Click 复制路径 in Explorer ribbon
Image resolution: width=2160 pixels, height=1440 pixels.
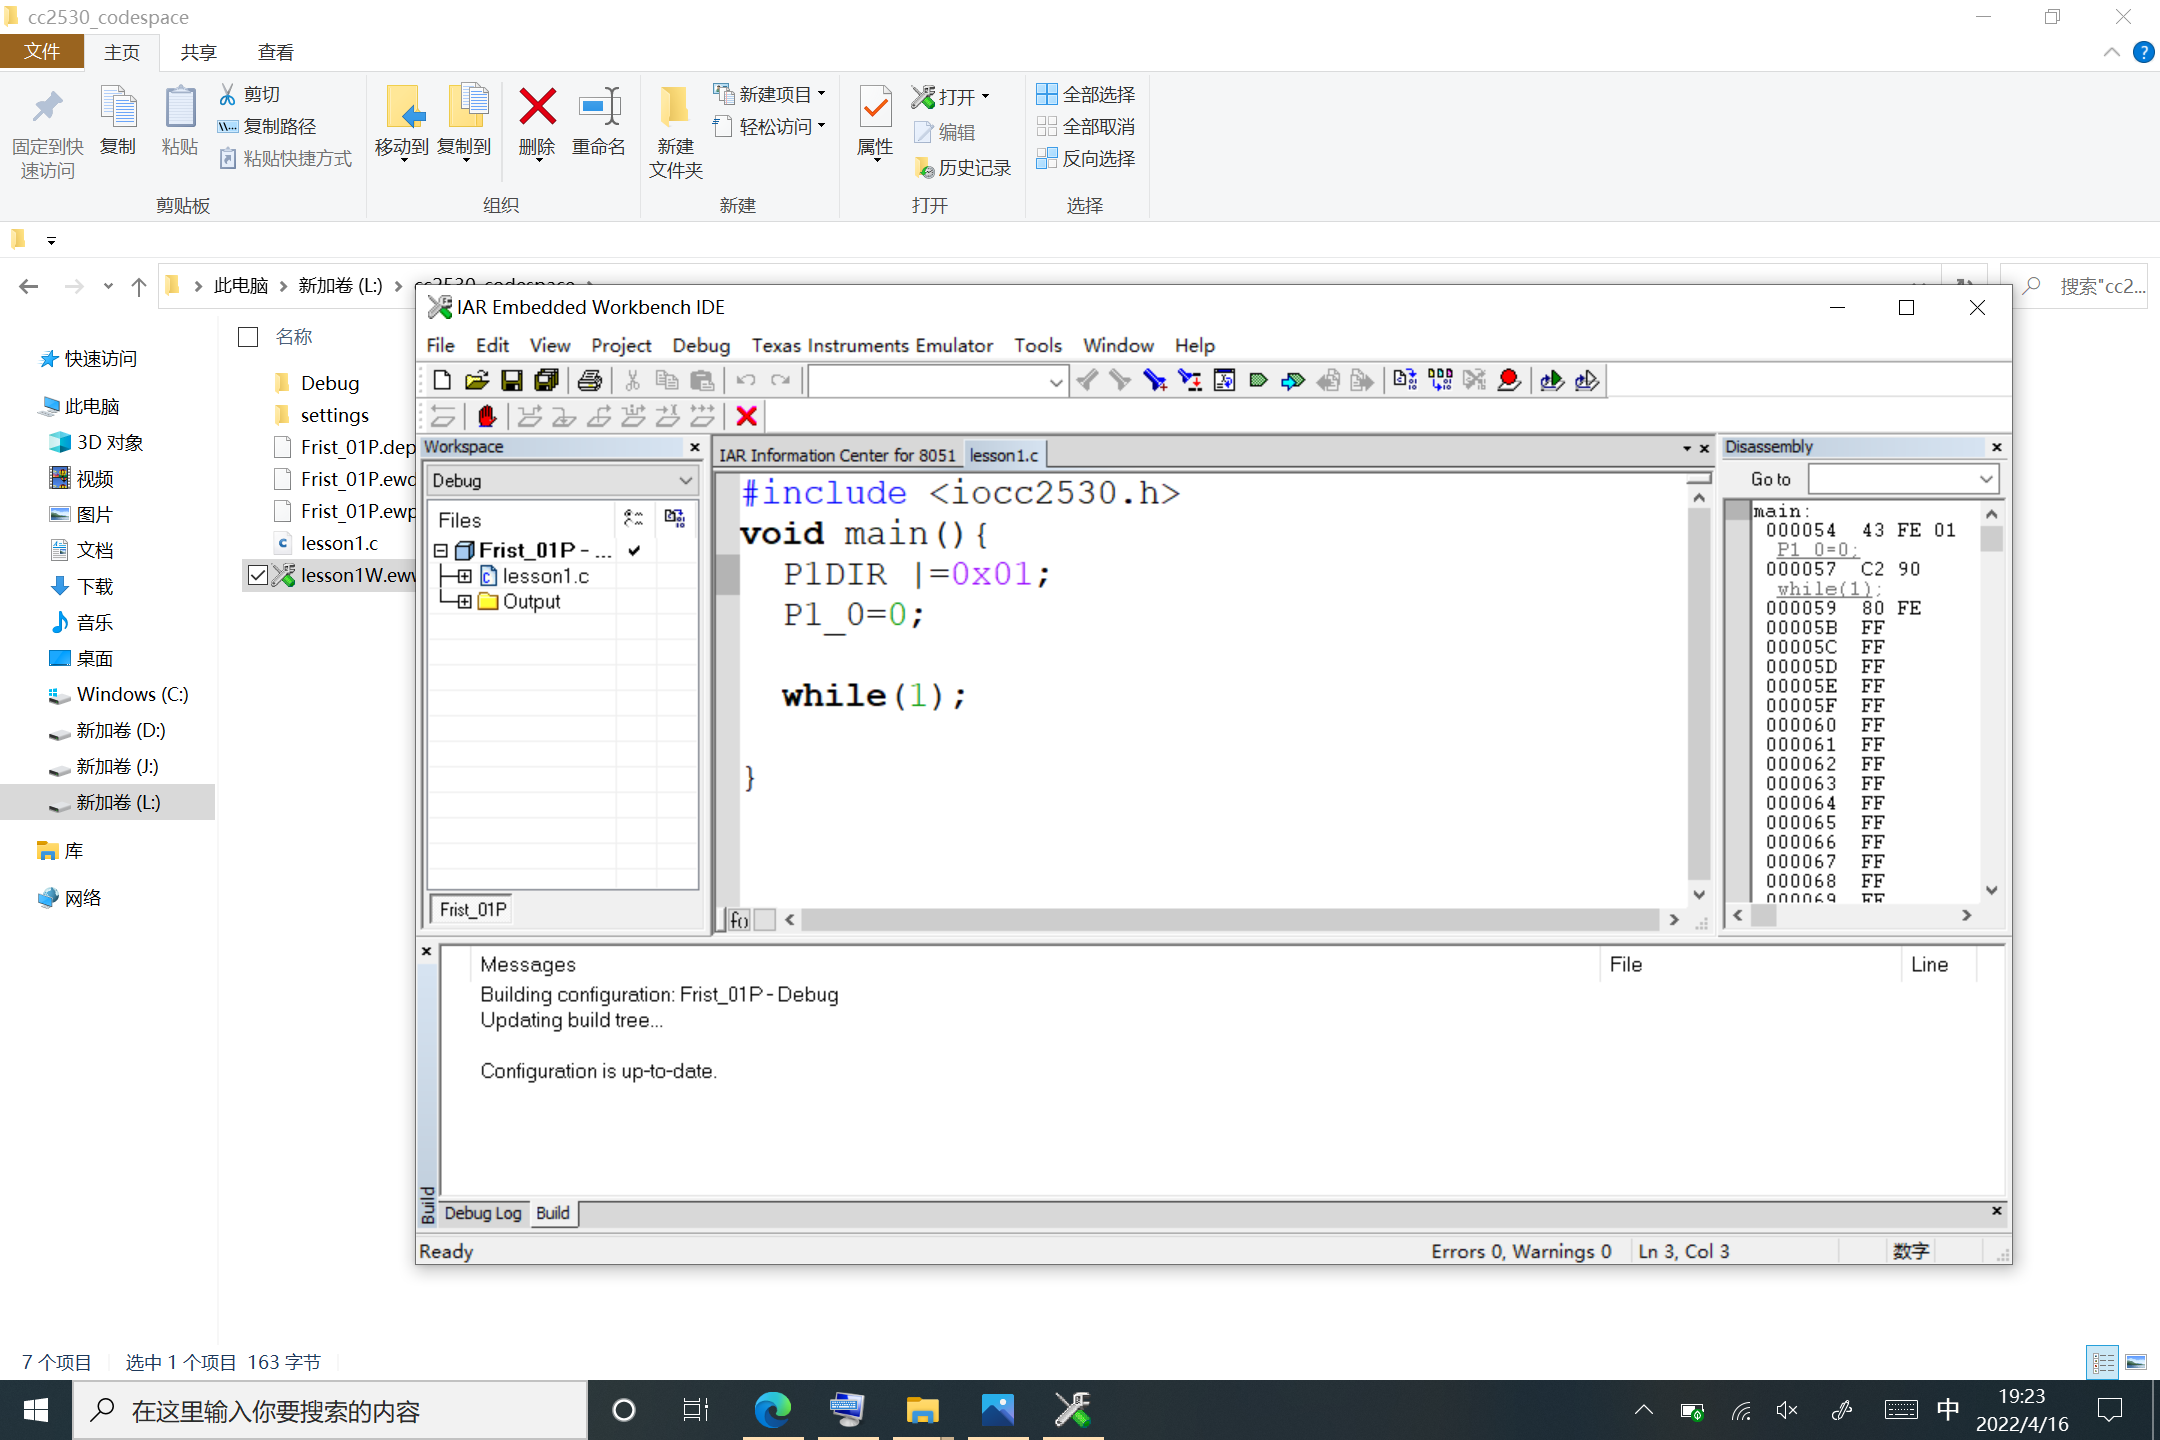(267, 126)
